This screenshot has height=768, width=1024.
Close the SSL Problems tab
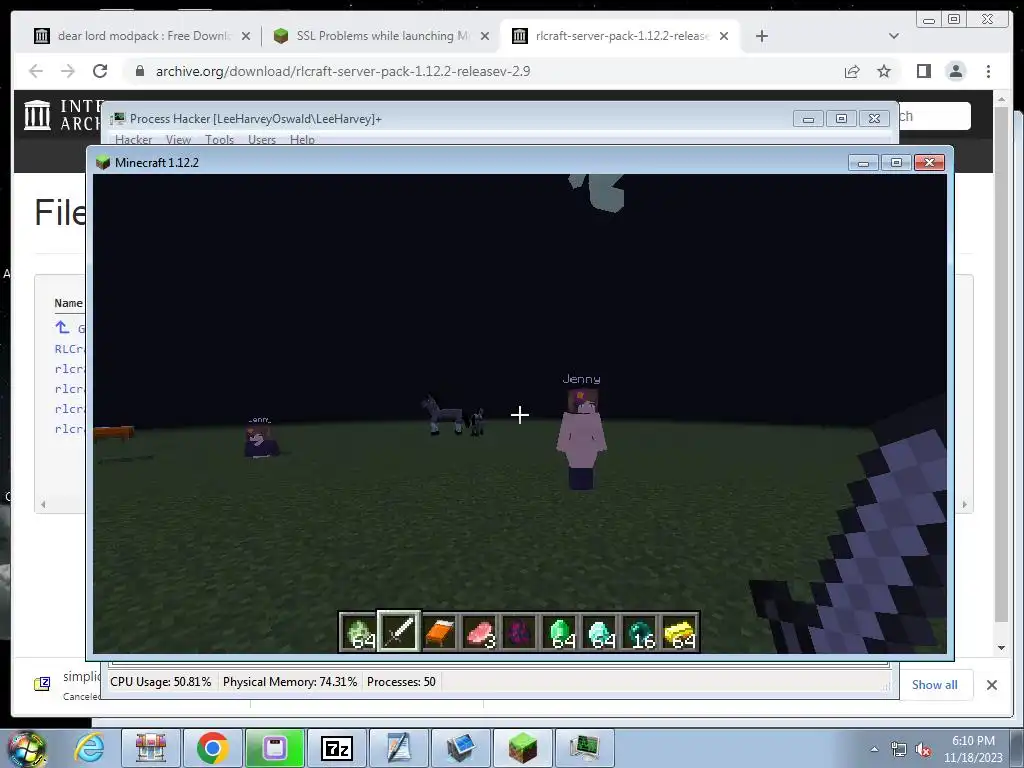(485, 36)
